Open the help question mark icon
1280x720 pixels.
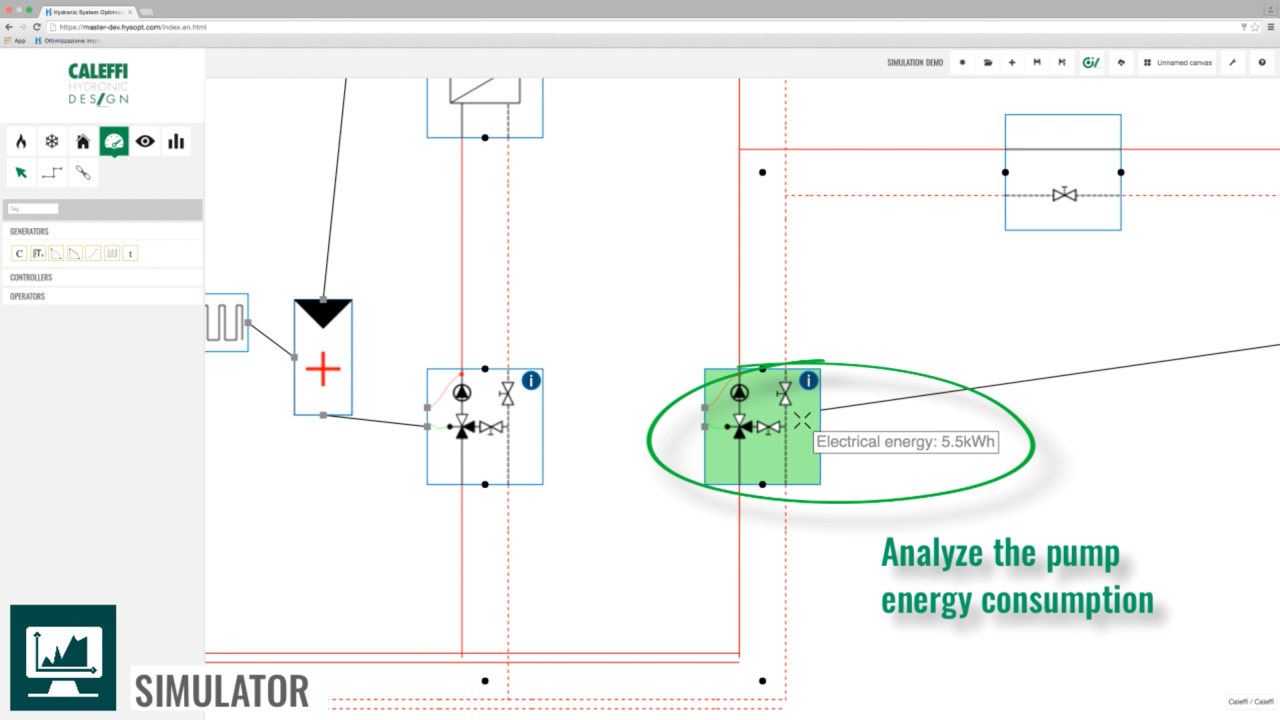[1263, 62]
